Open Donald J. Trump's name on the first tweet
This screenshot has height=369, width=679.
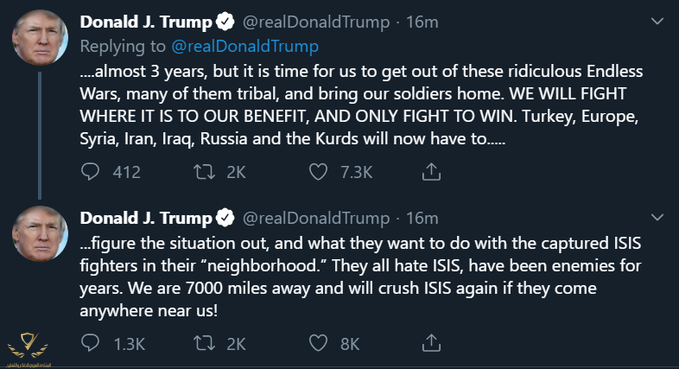click(x=146, y=22)
